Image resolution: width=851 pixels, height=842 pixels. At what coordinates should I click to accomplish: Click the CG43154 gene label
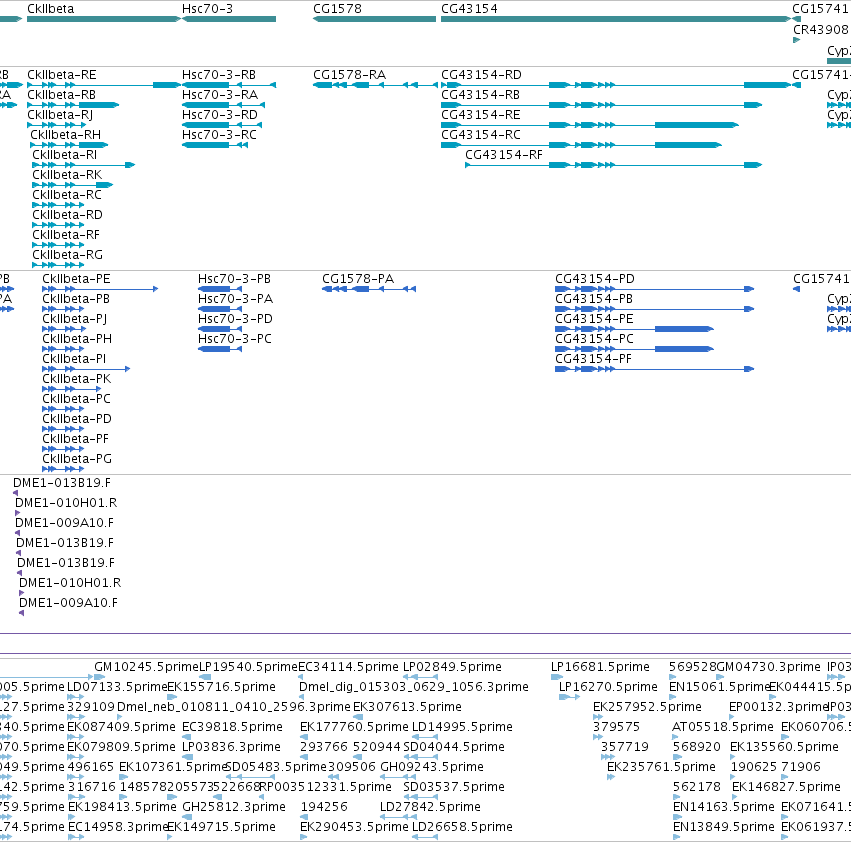(x=469, y=9)
